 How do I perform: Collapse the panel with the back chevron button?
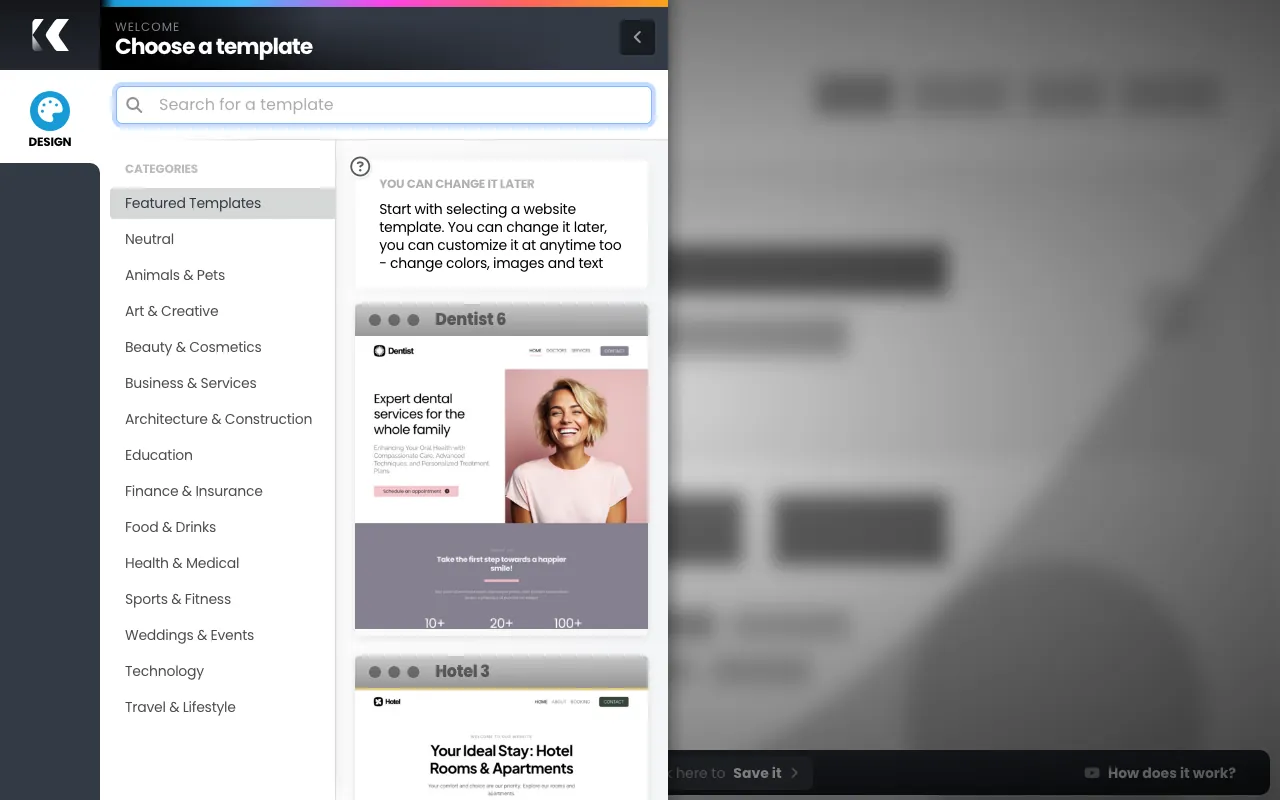[x=637, y=38]
